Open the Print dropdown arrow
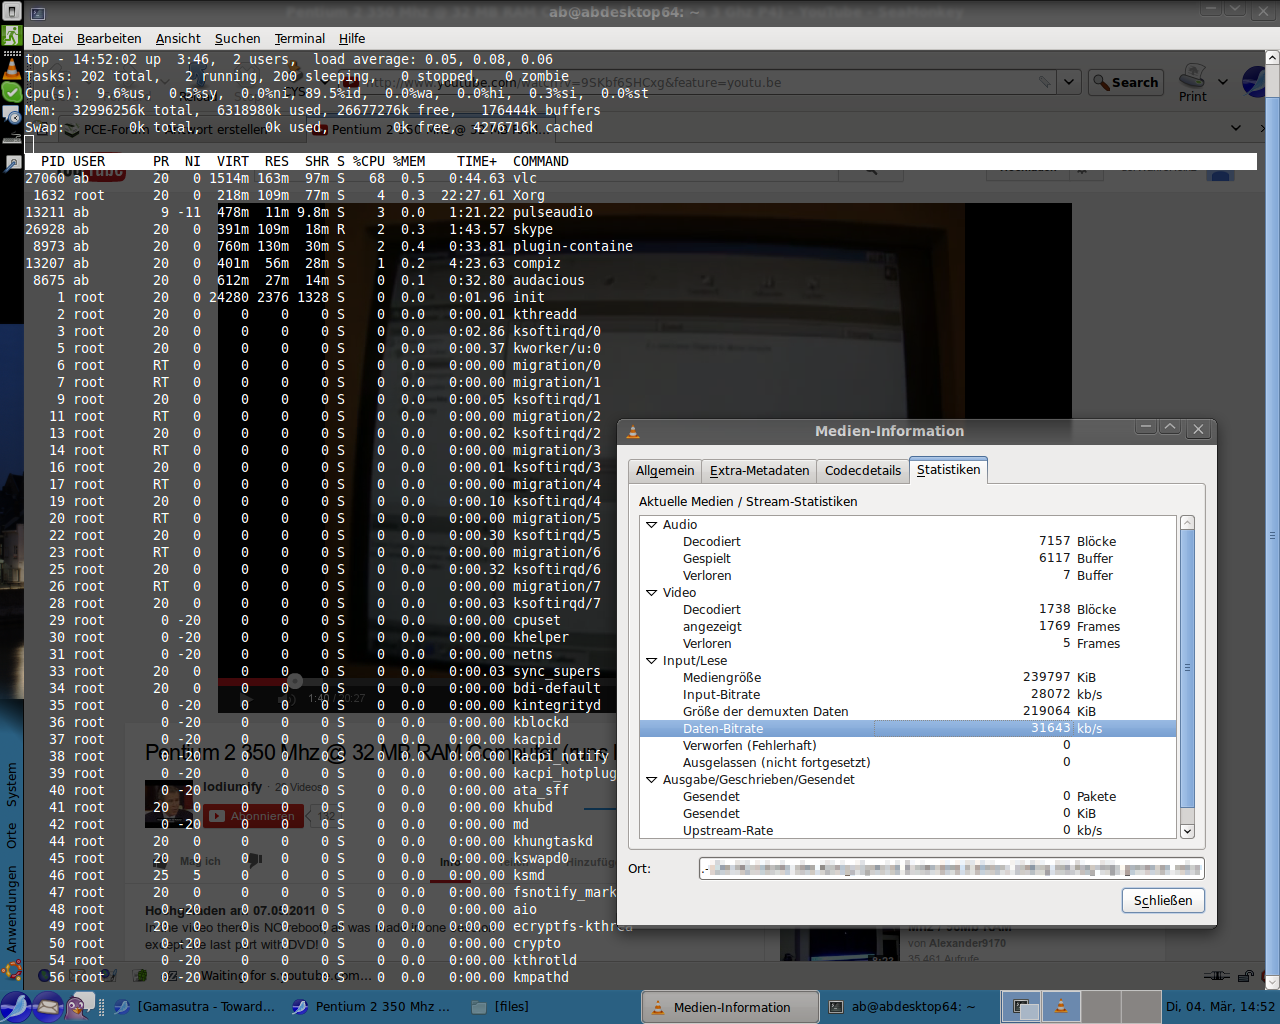Image resolution: width=1280 pixels, height=1024 pixels. click(x=1223, y=82)
